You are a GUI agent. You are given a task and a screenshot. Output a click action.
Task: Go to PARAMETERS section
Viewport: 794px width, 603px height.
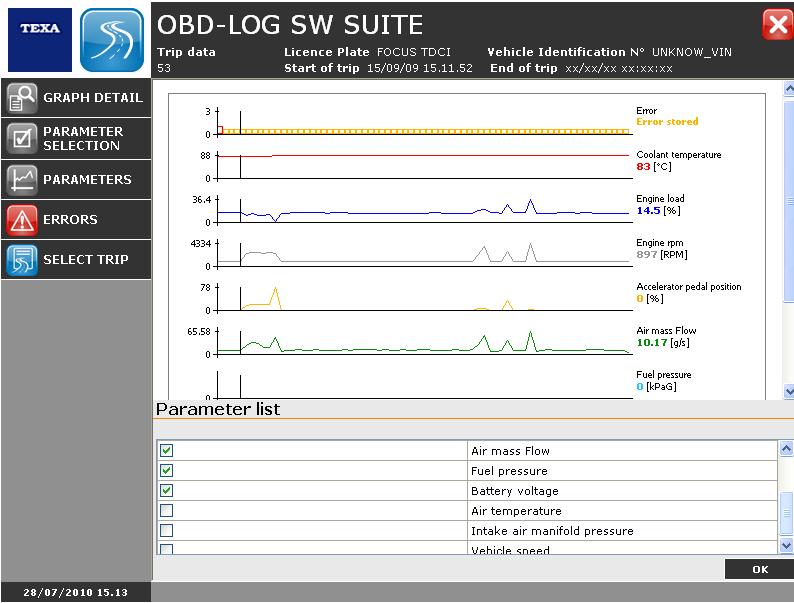pyautogui.click(x=76, y=180)
